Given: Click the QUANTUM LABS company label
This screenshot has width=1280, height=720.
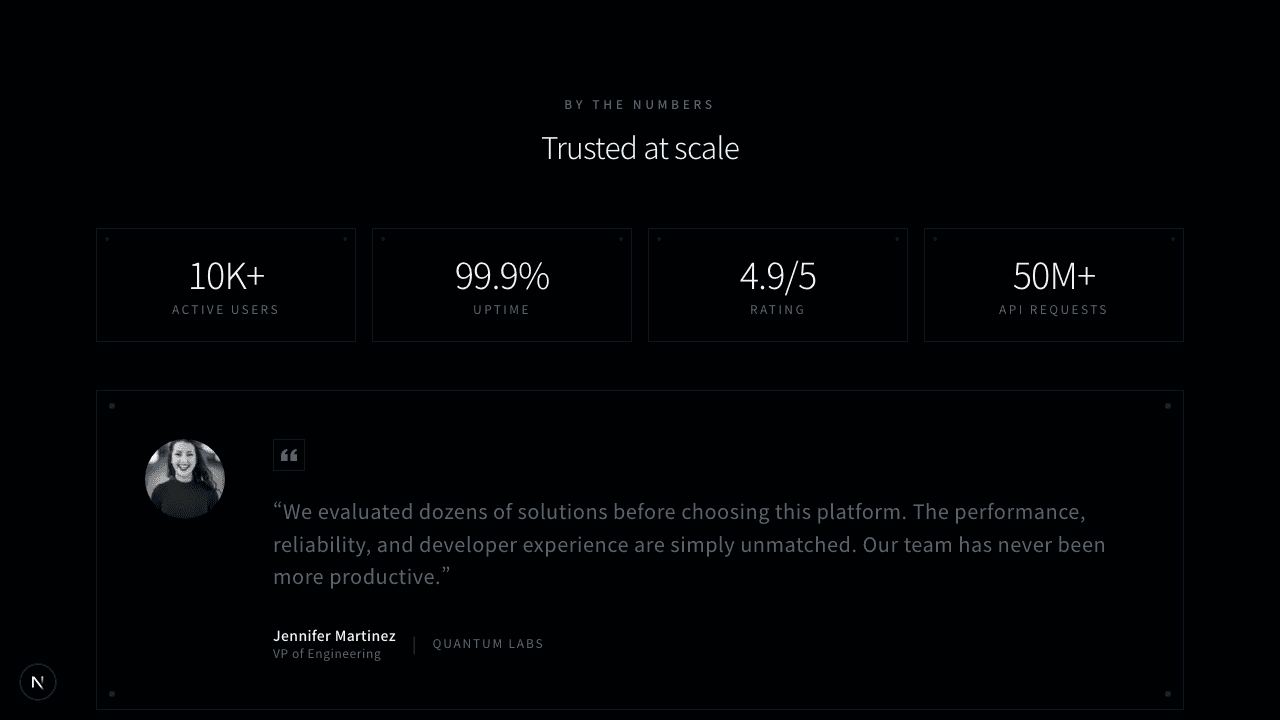Looking at the screenshot, I should coord(488,644).
